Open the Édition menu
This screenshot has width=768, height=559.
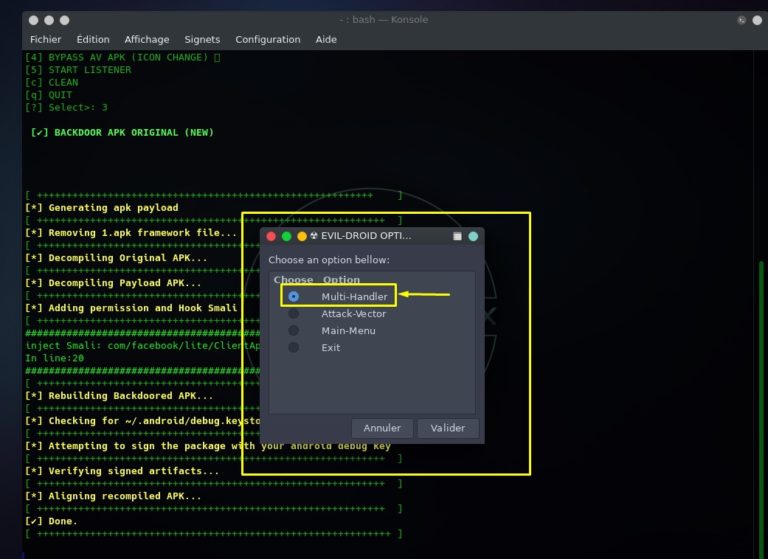tap(93, 40)
